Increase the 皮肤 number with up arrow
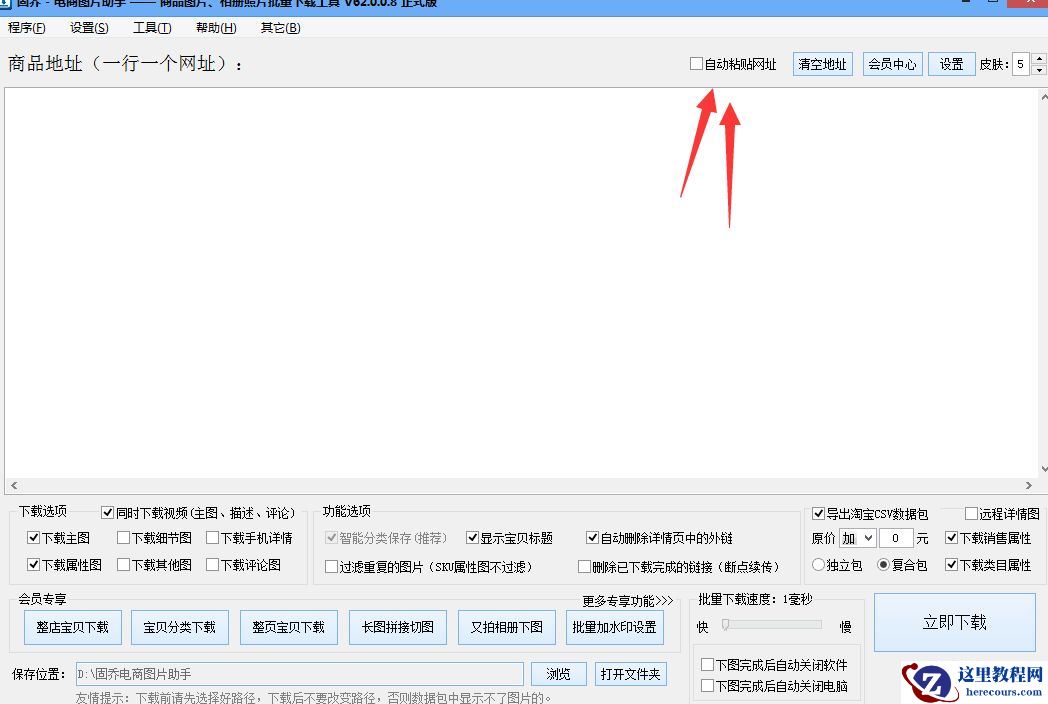This screenshot has height=704, width=1048. coord(1039,58)
